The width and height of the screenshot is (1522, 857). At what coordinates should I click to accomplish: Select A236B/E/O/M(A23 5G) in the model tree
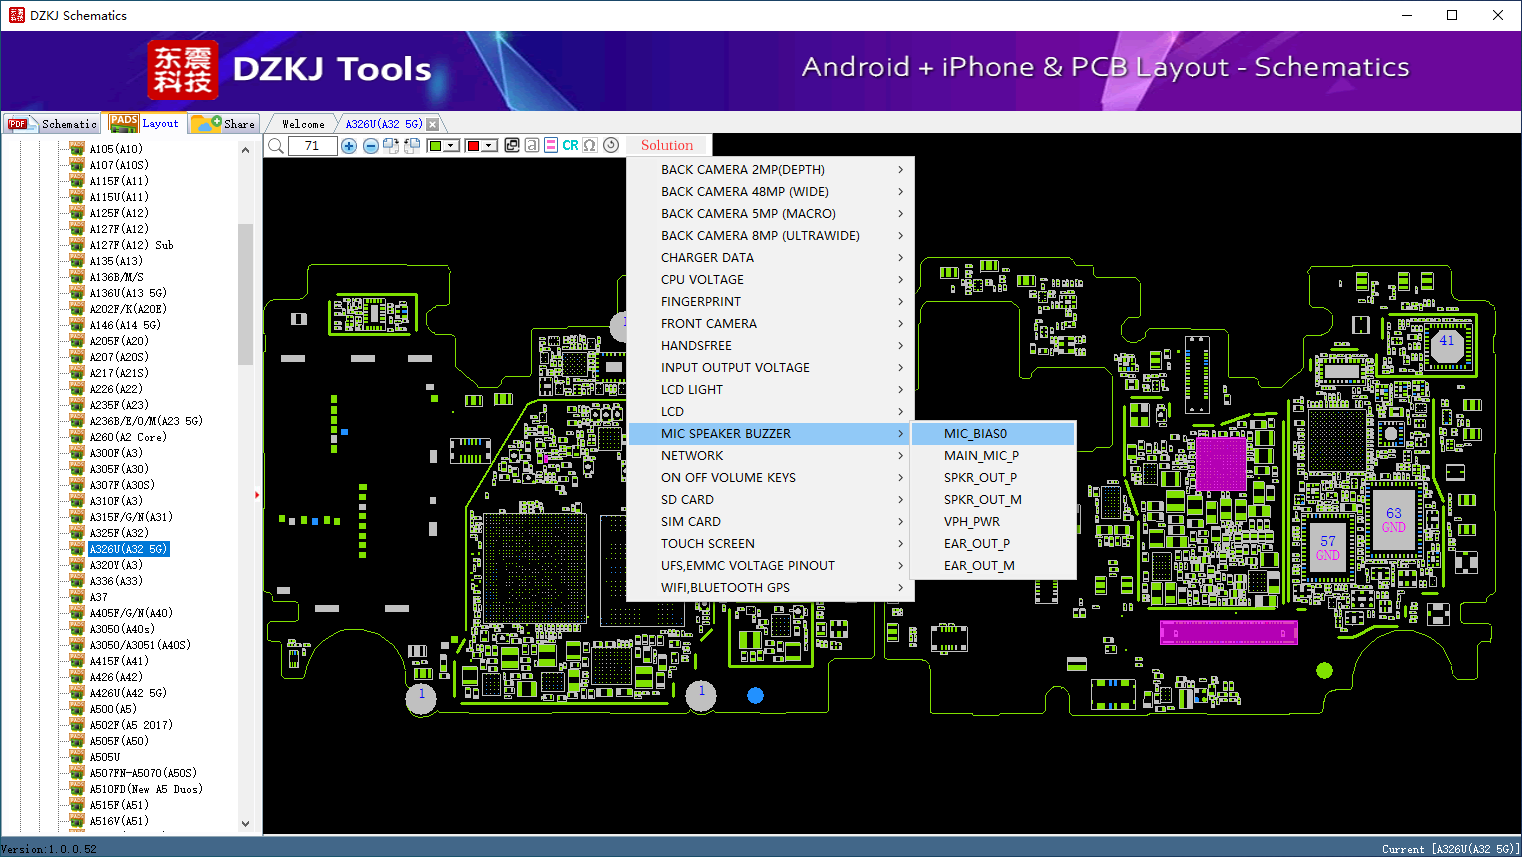[x=146, y=421]
